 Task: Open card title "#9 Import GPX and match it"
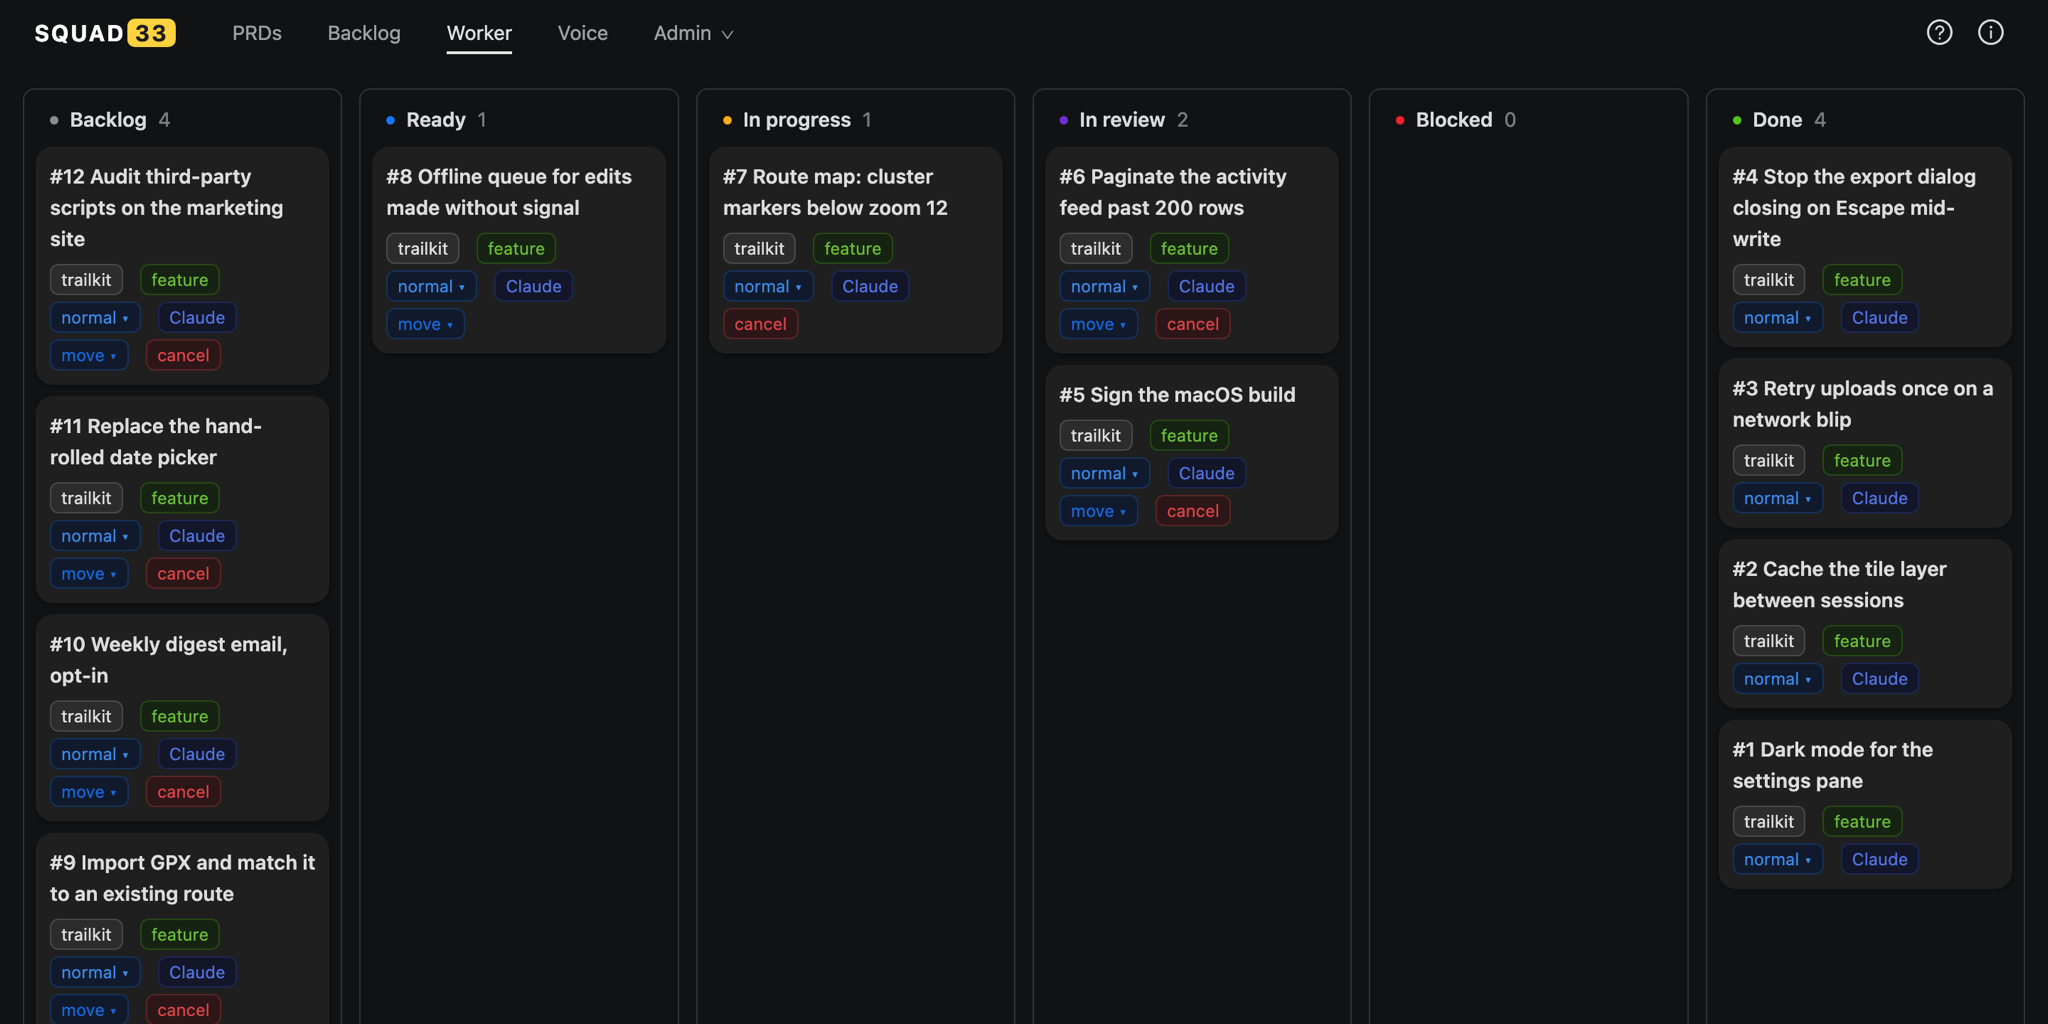[x=182, y=878]
